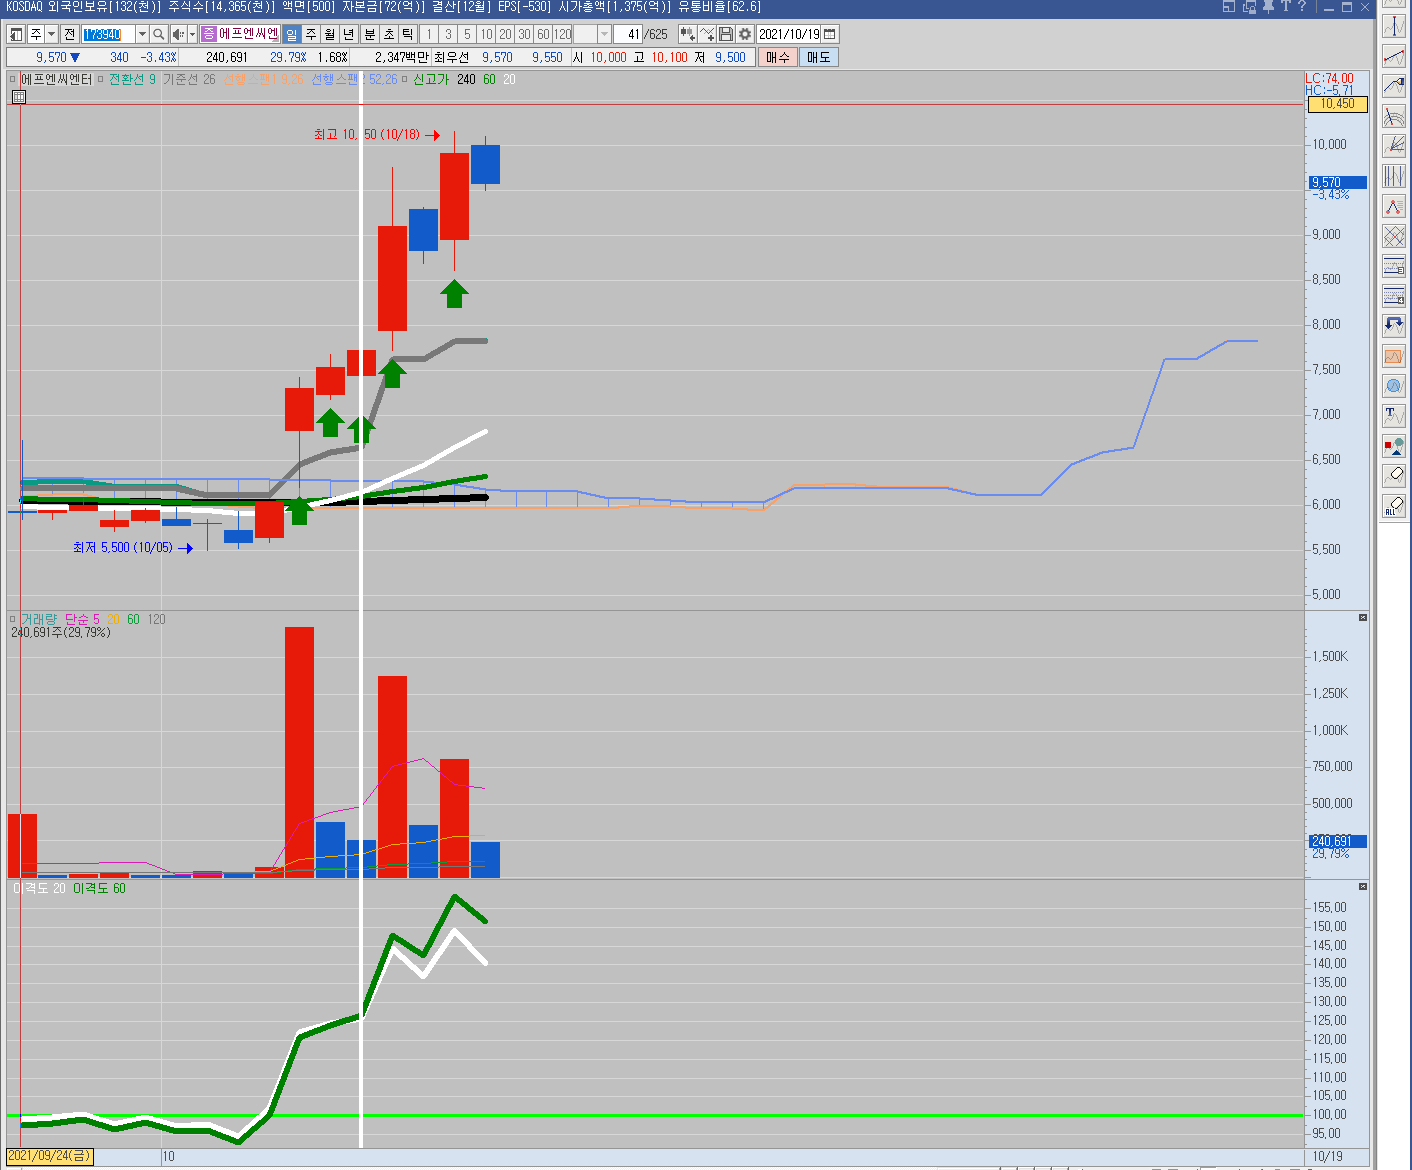Screen dimensions: 1412x1170
Task: Click the 매도 sell button
Action: tap(818, 57)
